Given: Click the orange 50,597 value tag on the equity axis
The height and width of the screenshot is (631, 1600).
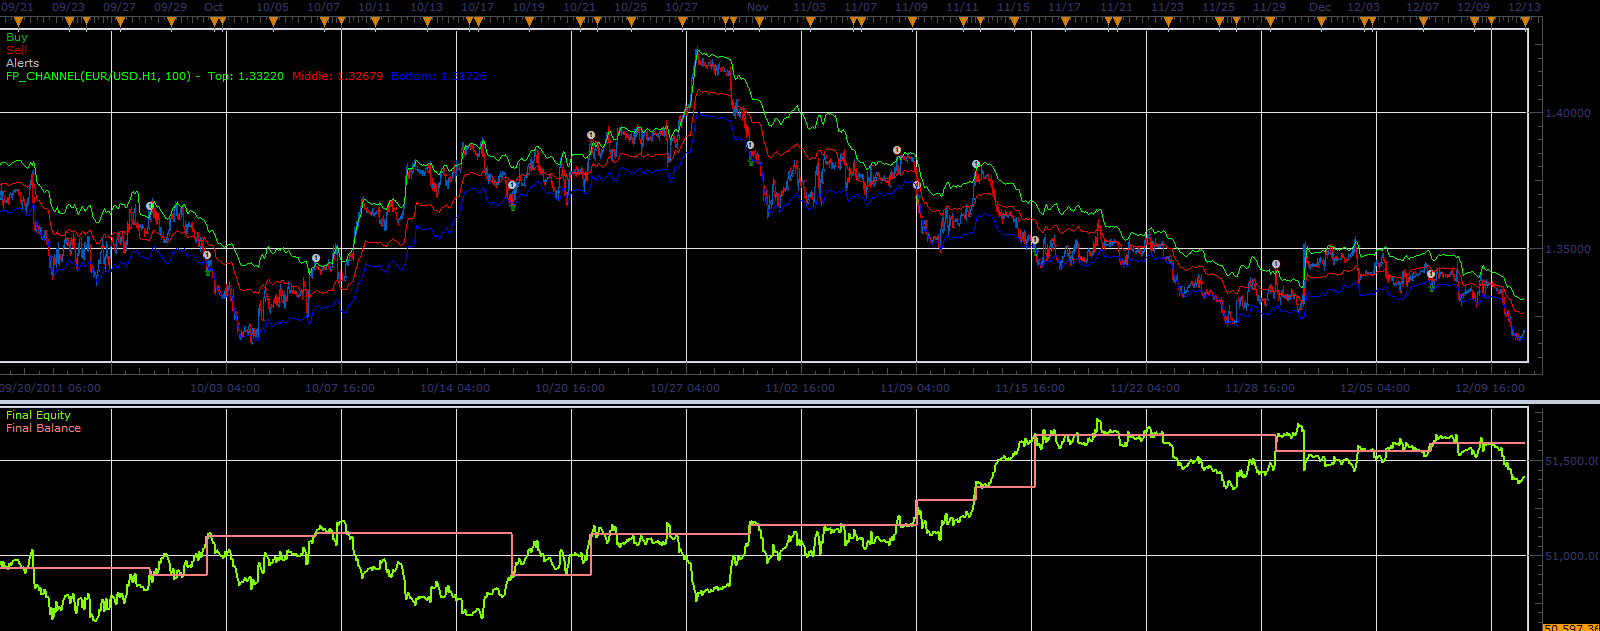Looking at the screenshot, I should [x=1571, y=627].
